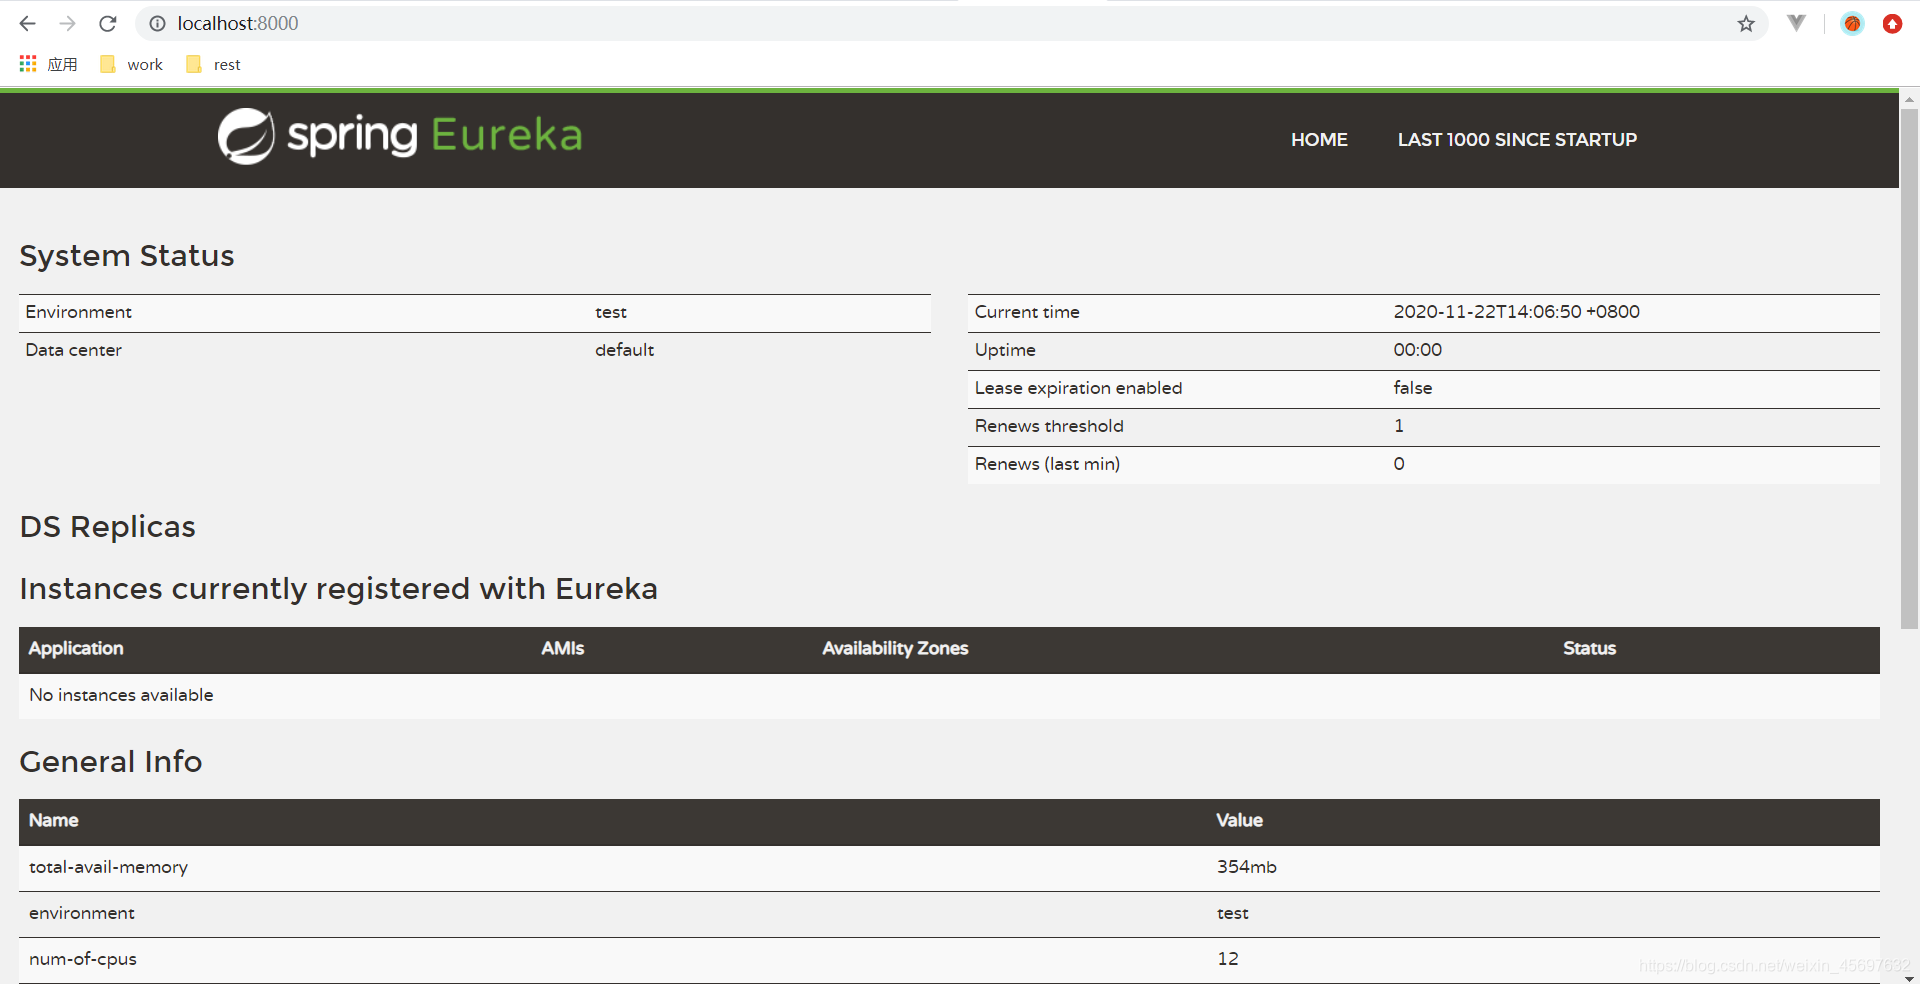This screenshot has width=1920, height=984.
Task: Open the rest bookmark folder
Action: (x=213, y=64)
